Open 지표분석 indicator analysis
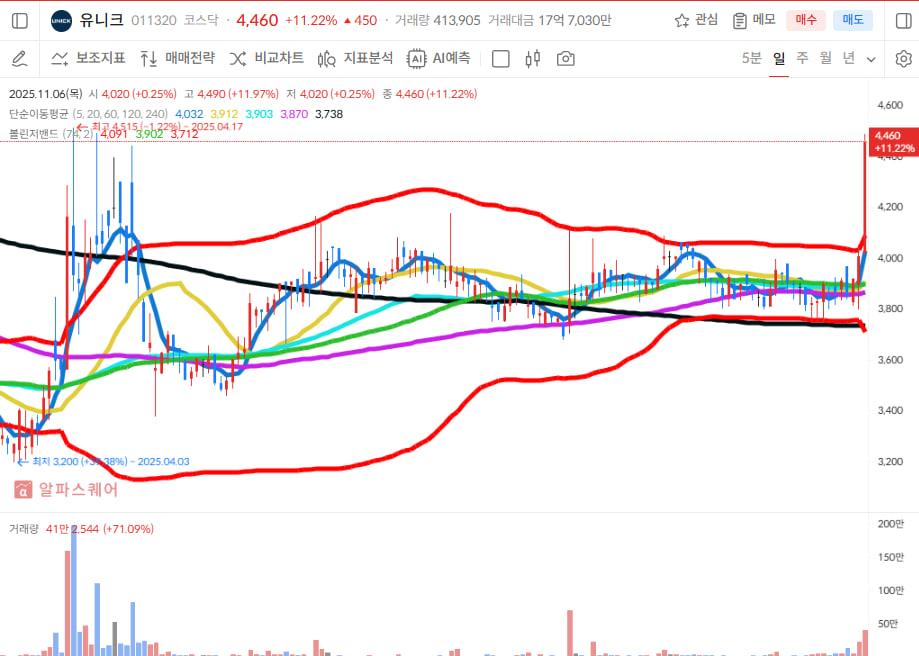 tap(355, 59)
